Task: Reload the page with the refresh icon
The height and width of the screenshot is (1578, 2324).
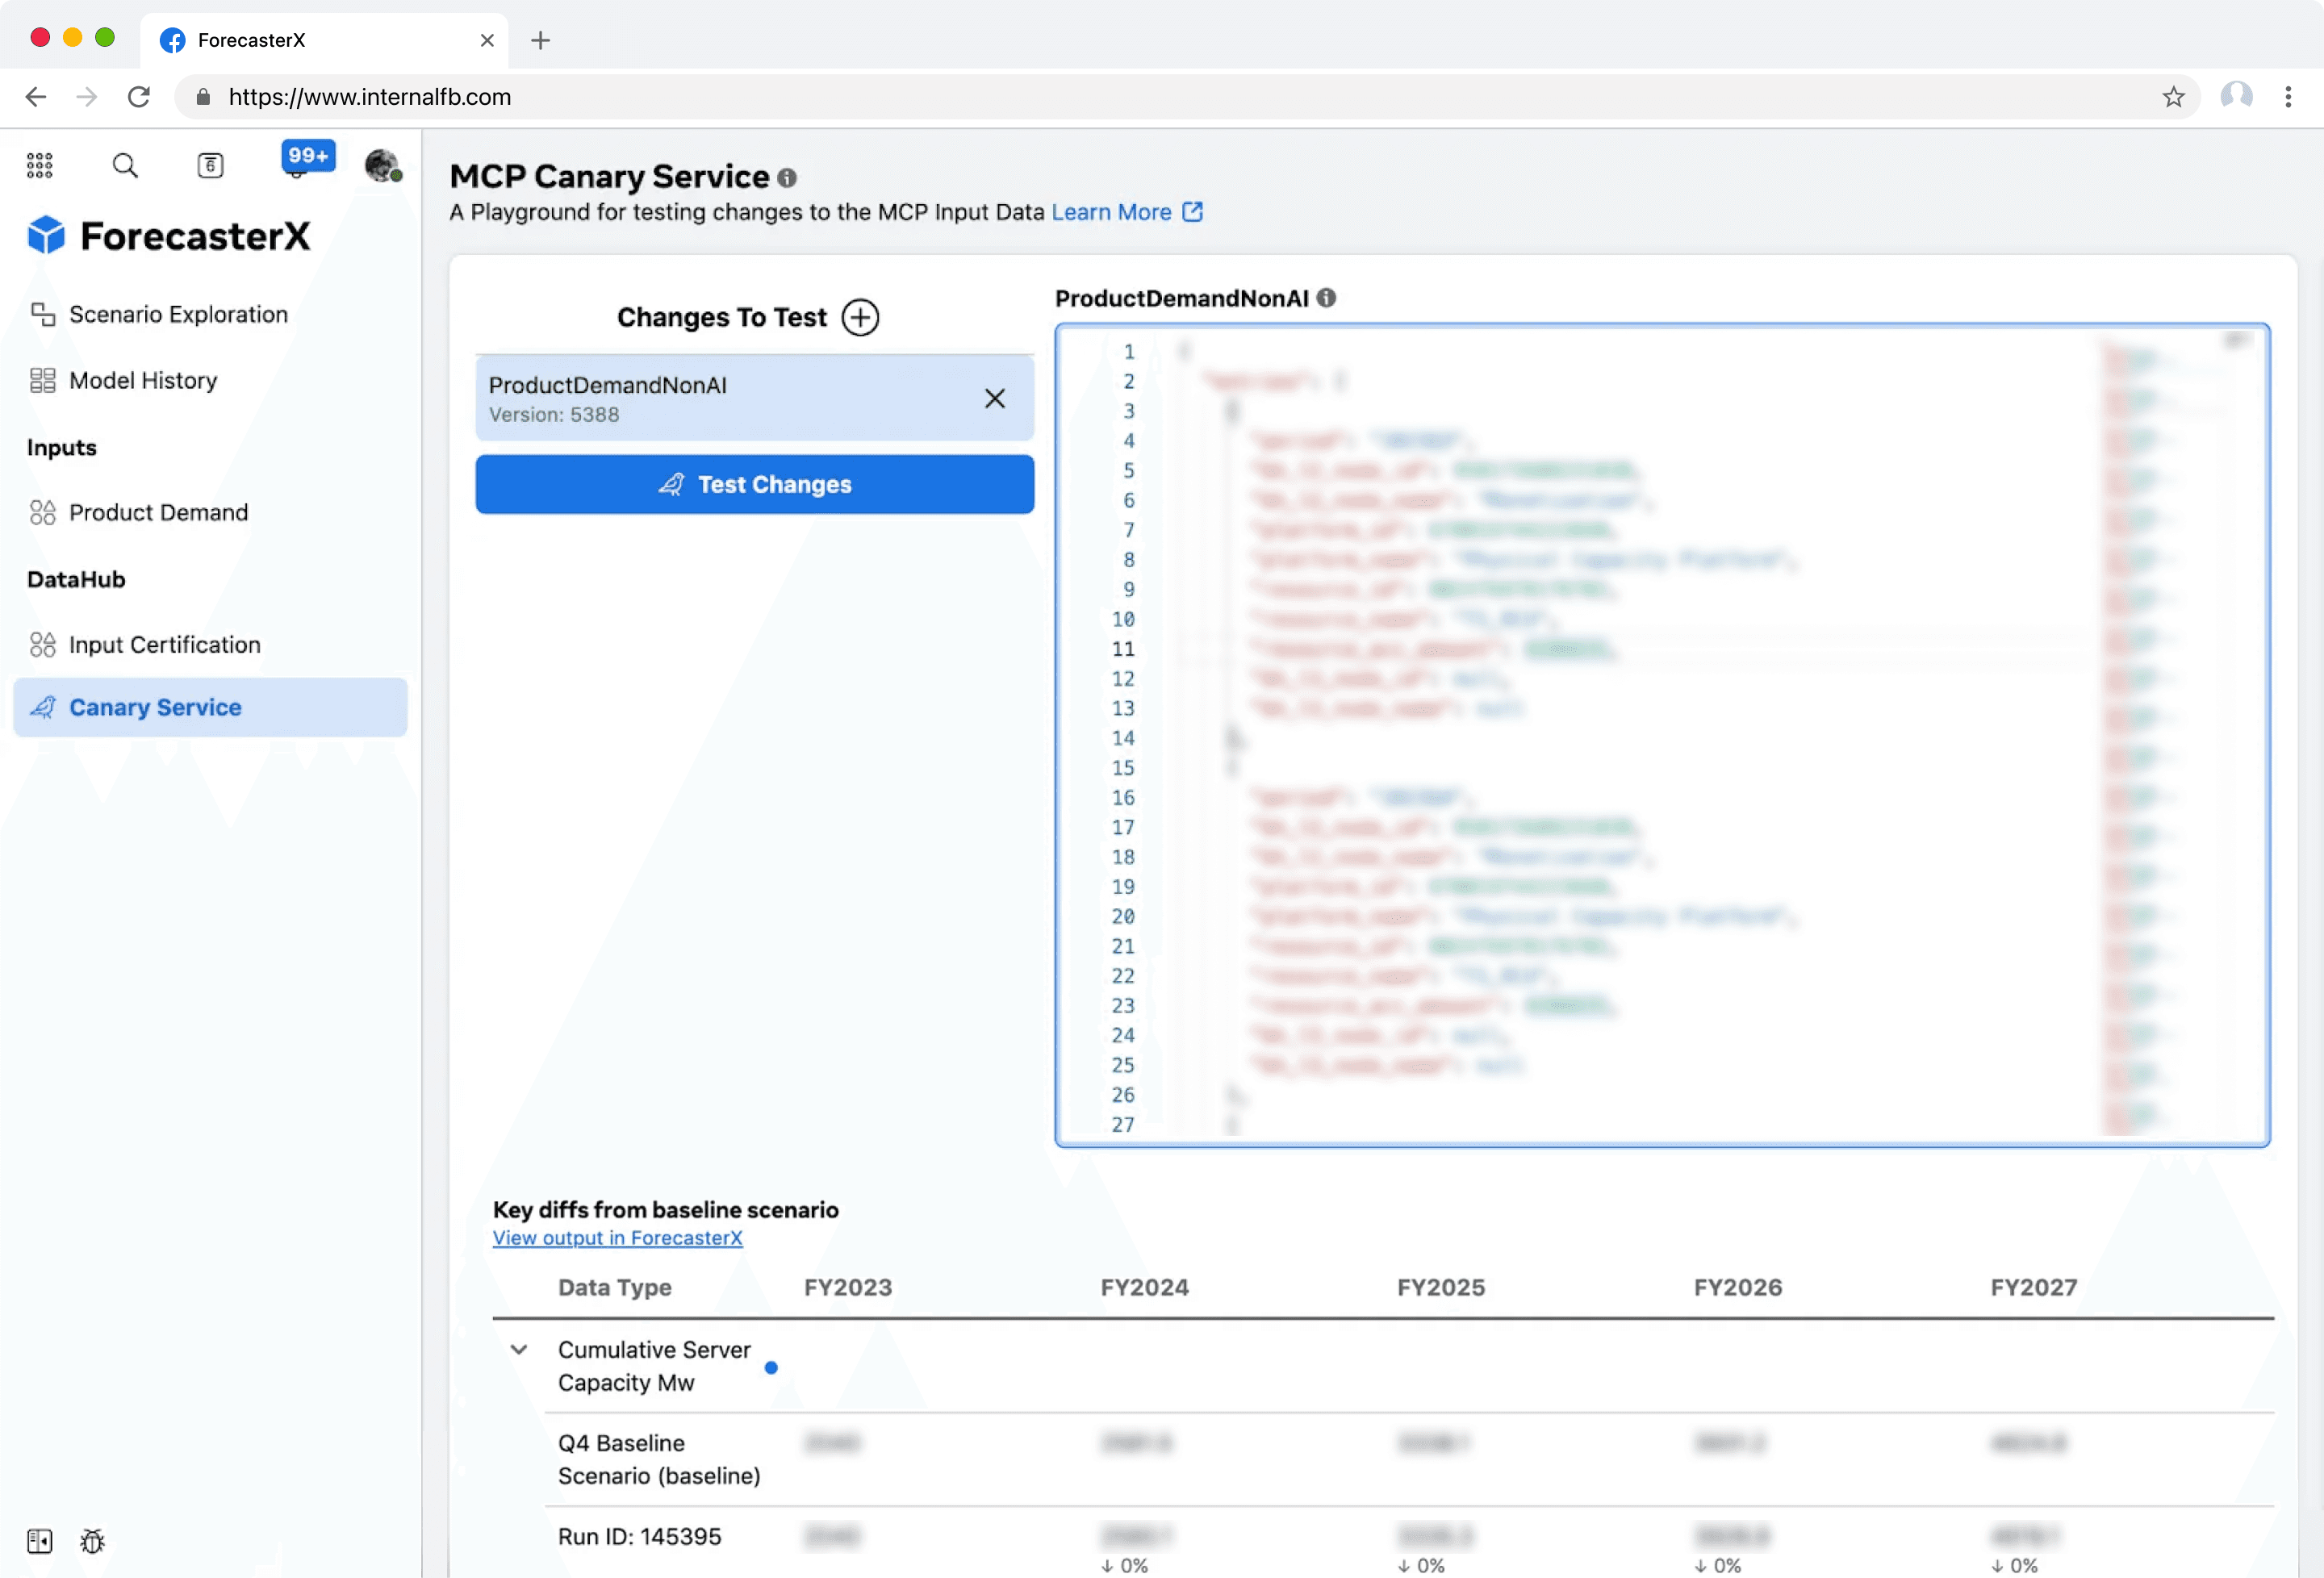Action: coord(139,97)
